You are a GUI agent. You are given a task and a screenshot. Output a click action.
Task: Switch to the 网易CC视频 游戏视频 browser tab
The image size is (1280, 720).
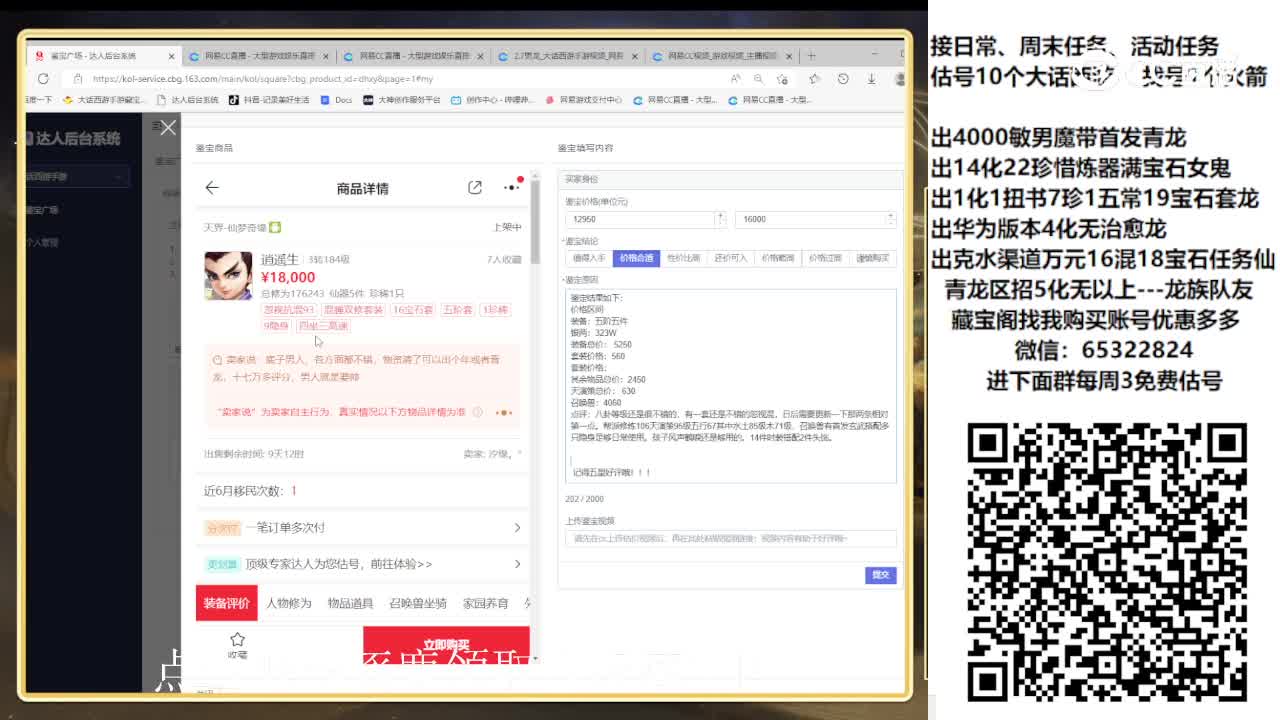click(721, 56)
